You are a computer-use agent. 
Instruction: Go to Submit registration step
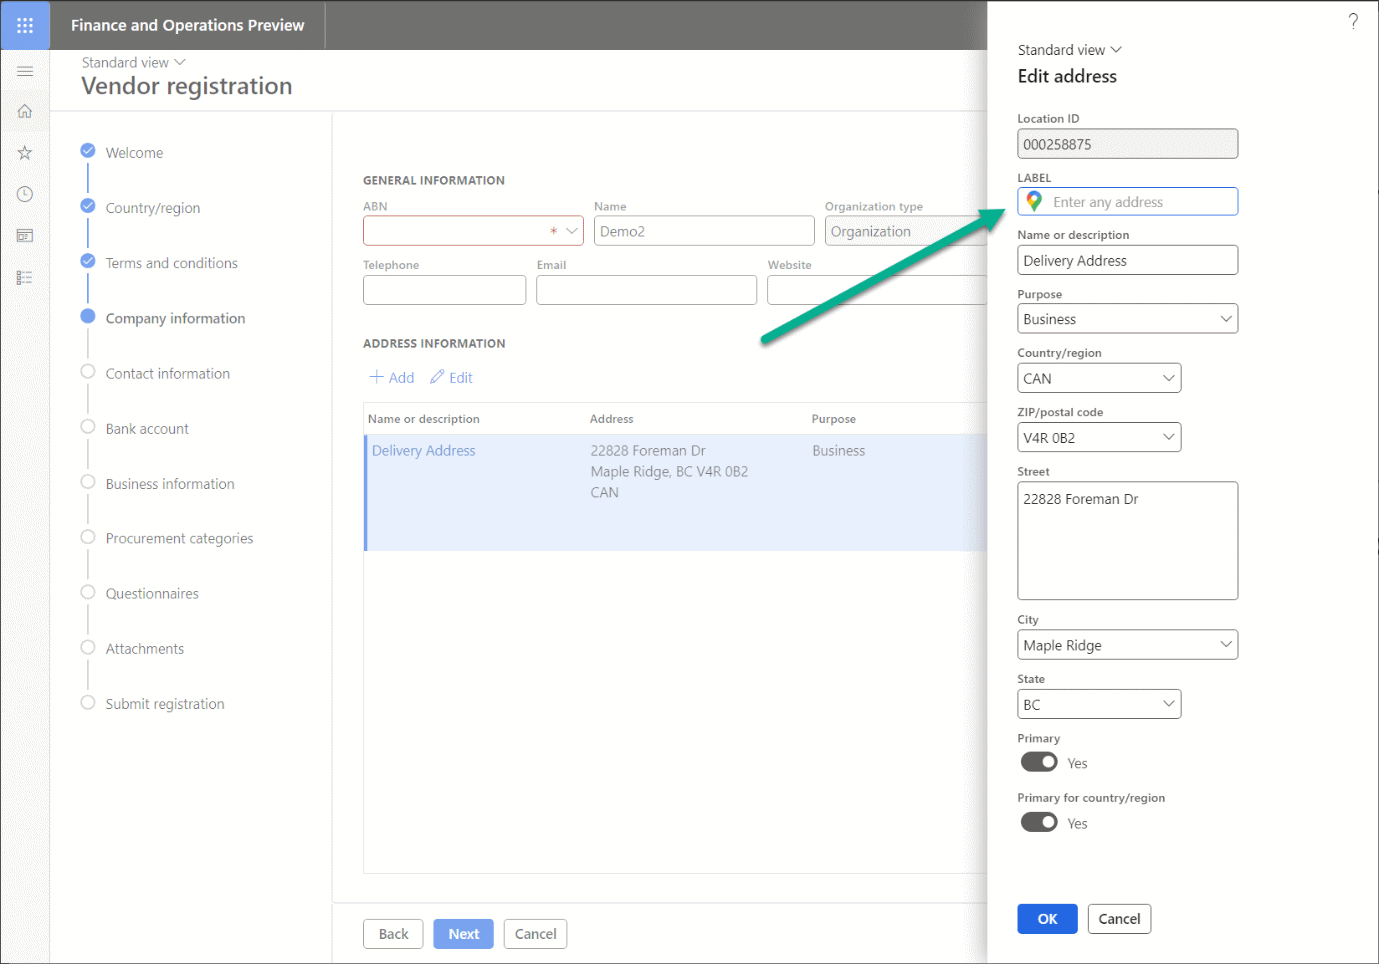click(165, 703)
